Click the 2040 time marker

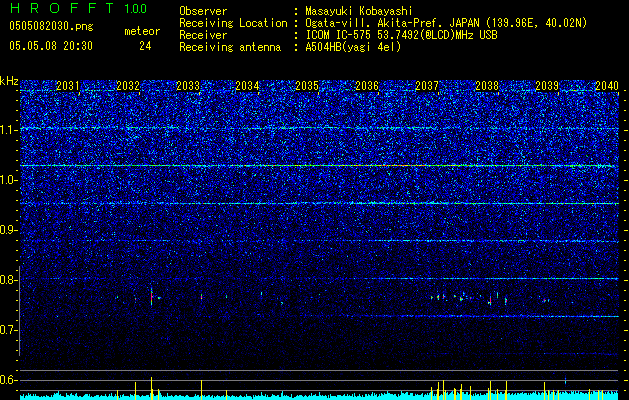[x=607, y=85]
